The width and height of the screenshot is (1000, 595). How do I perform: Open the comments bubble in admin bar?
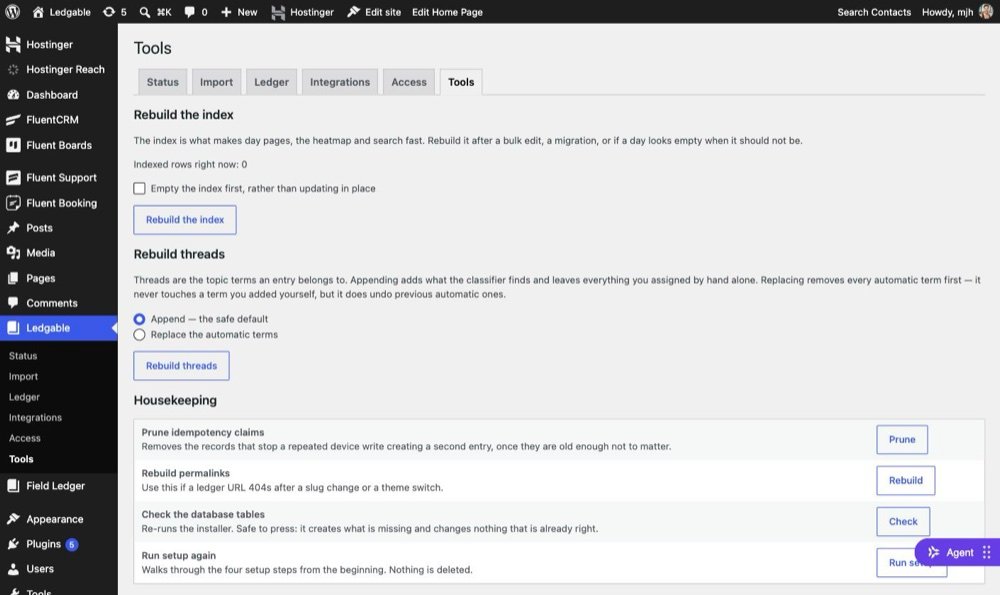[189, 12]
